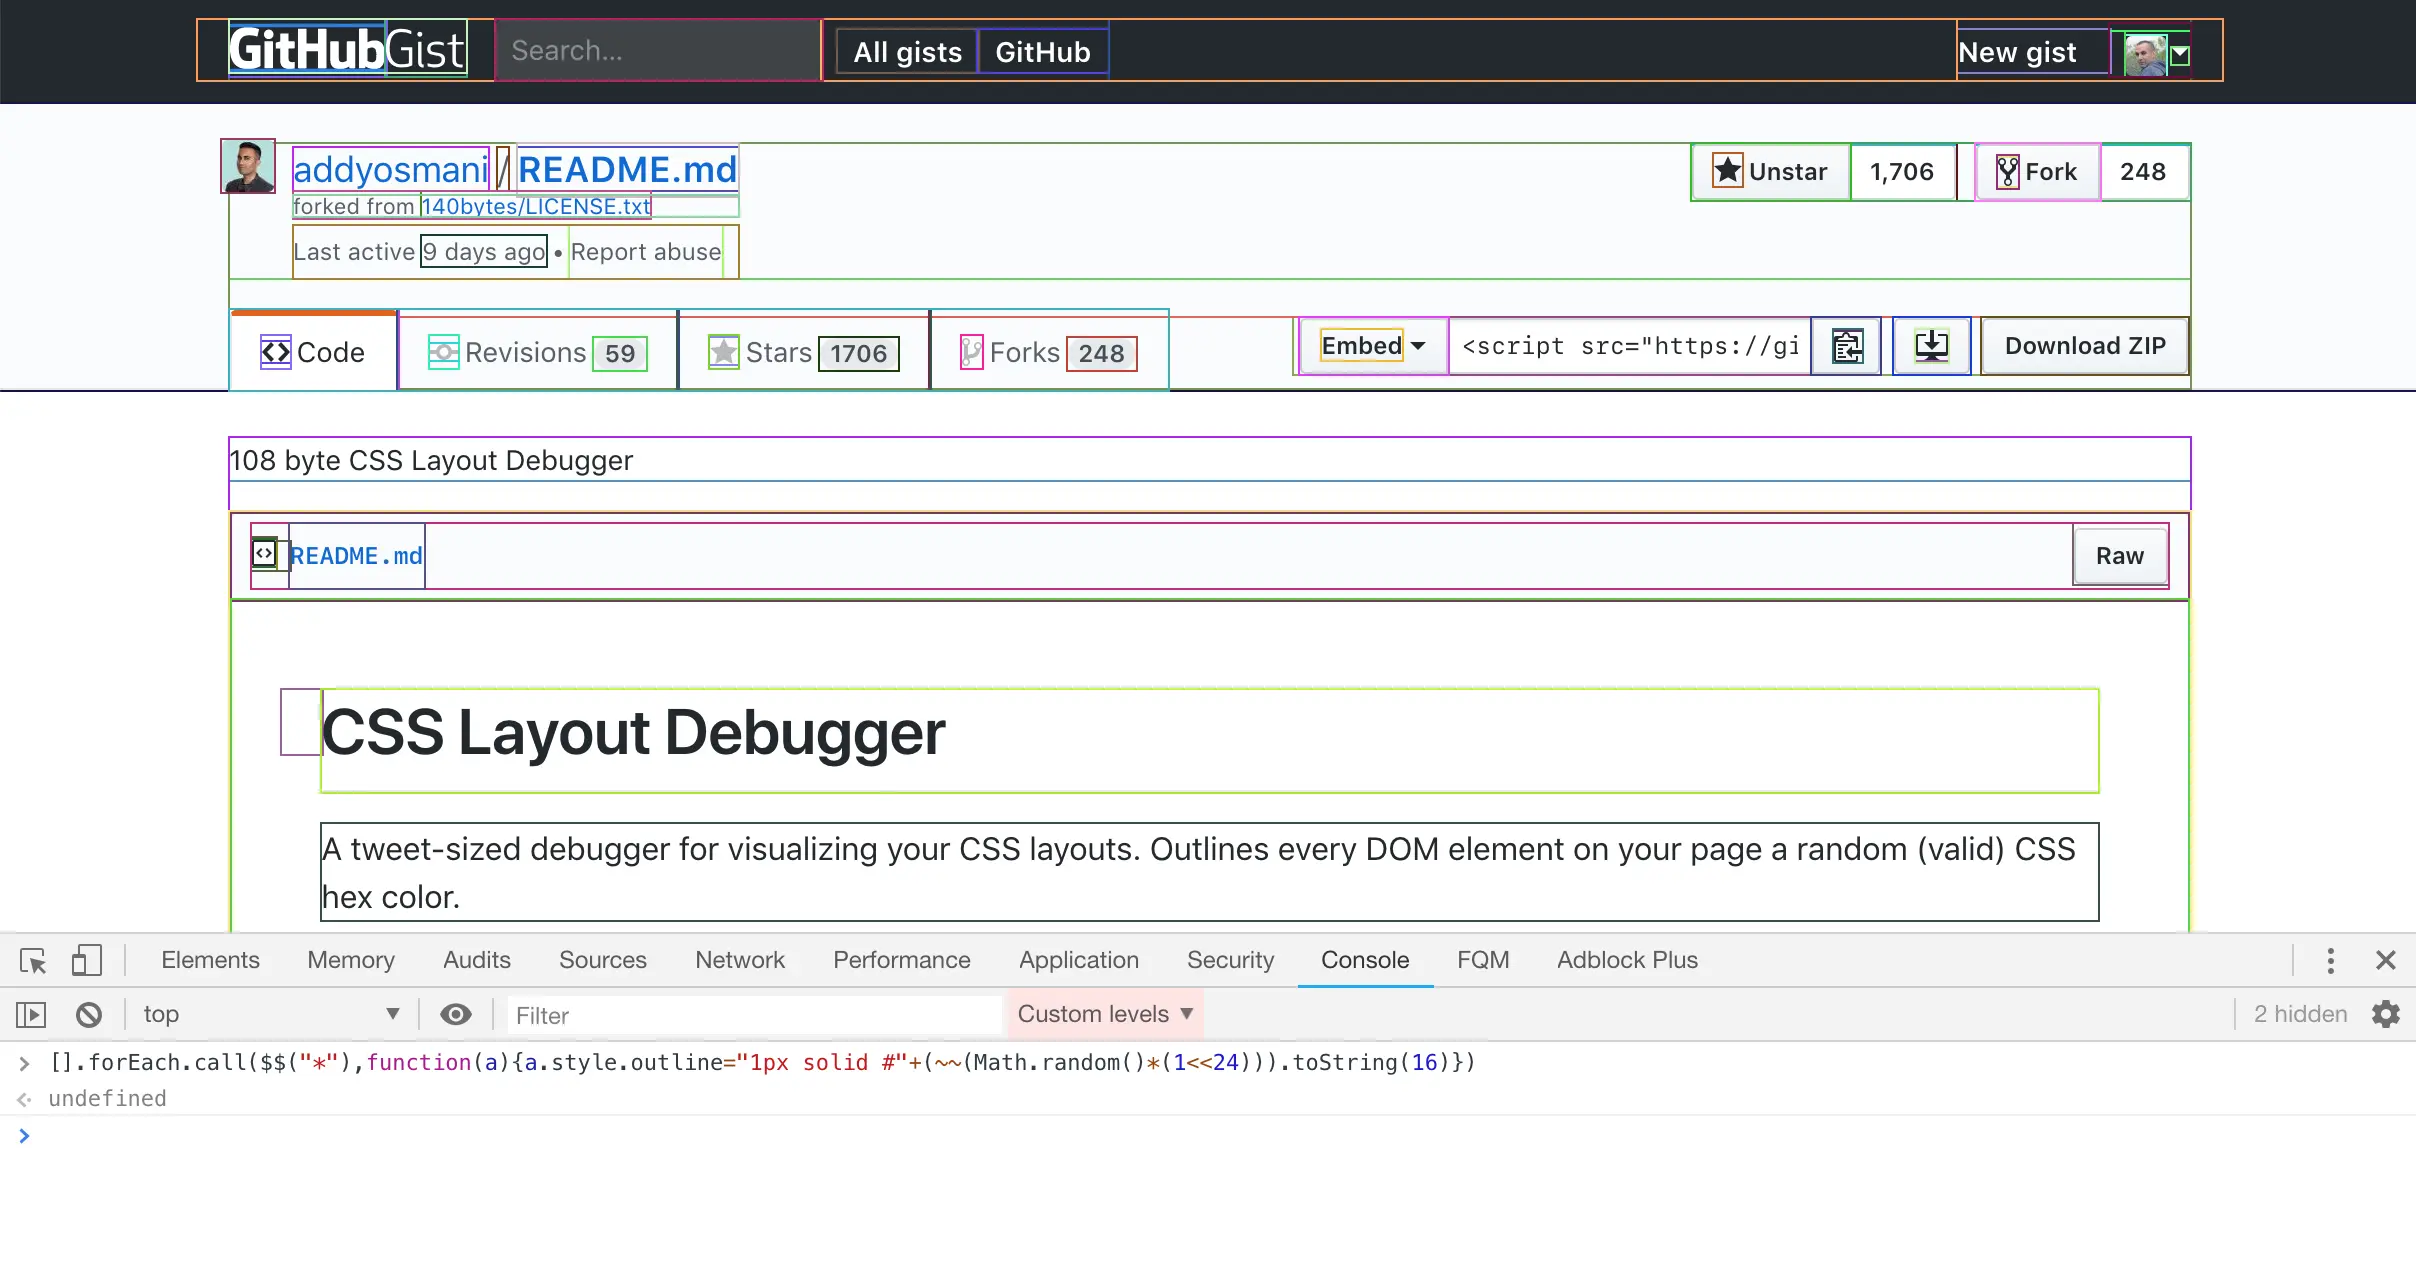Toggle the console sidebar panel
Image resolution: width=2416 pixels, height=1284 pixels.
pyautogui.click(x=31, y=1015)
